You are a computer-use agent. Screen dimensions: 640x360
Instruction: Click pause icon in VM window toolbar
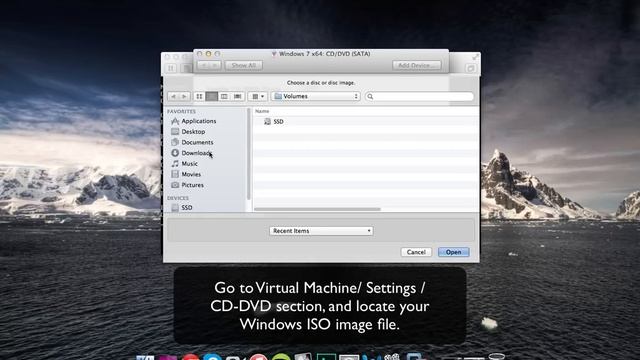click(171, 68)
